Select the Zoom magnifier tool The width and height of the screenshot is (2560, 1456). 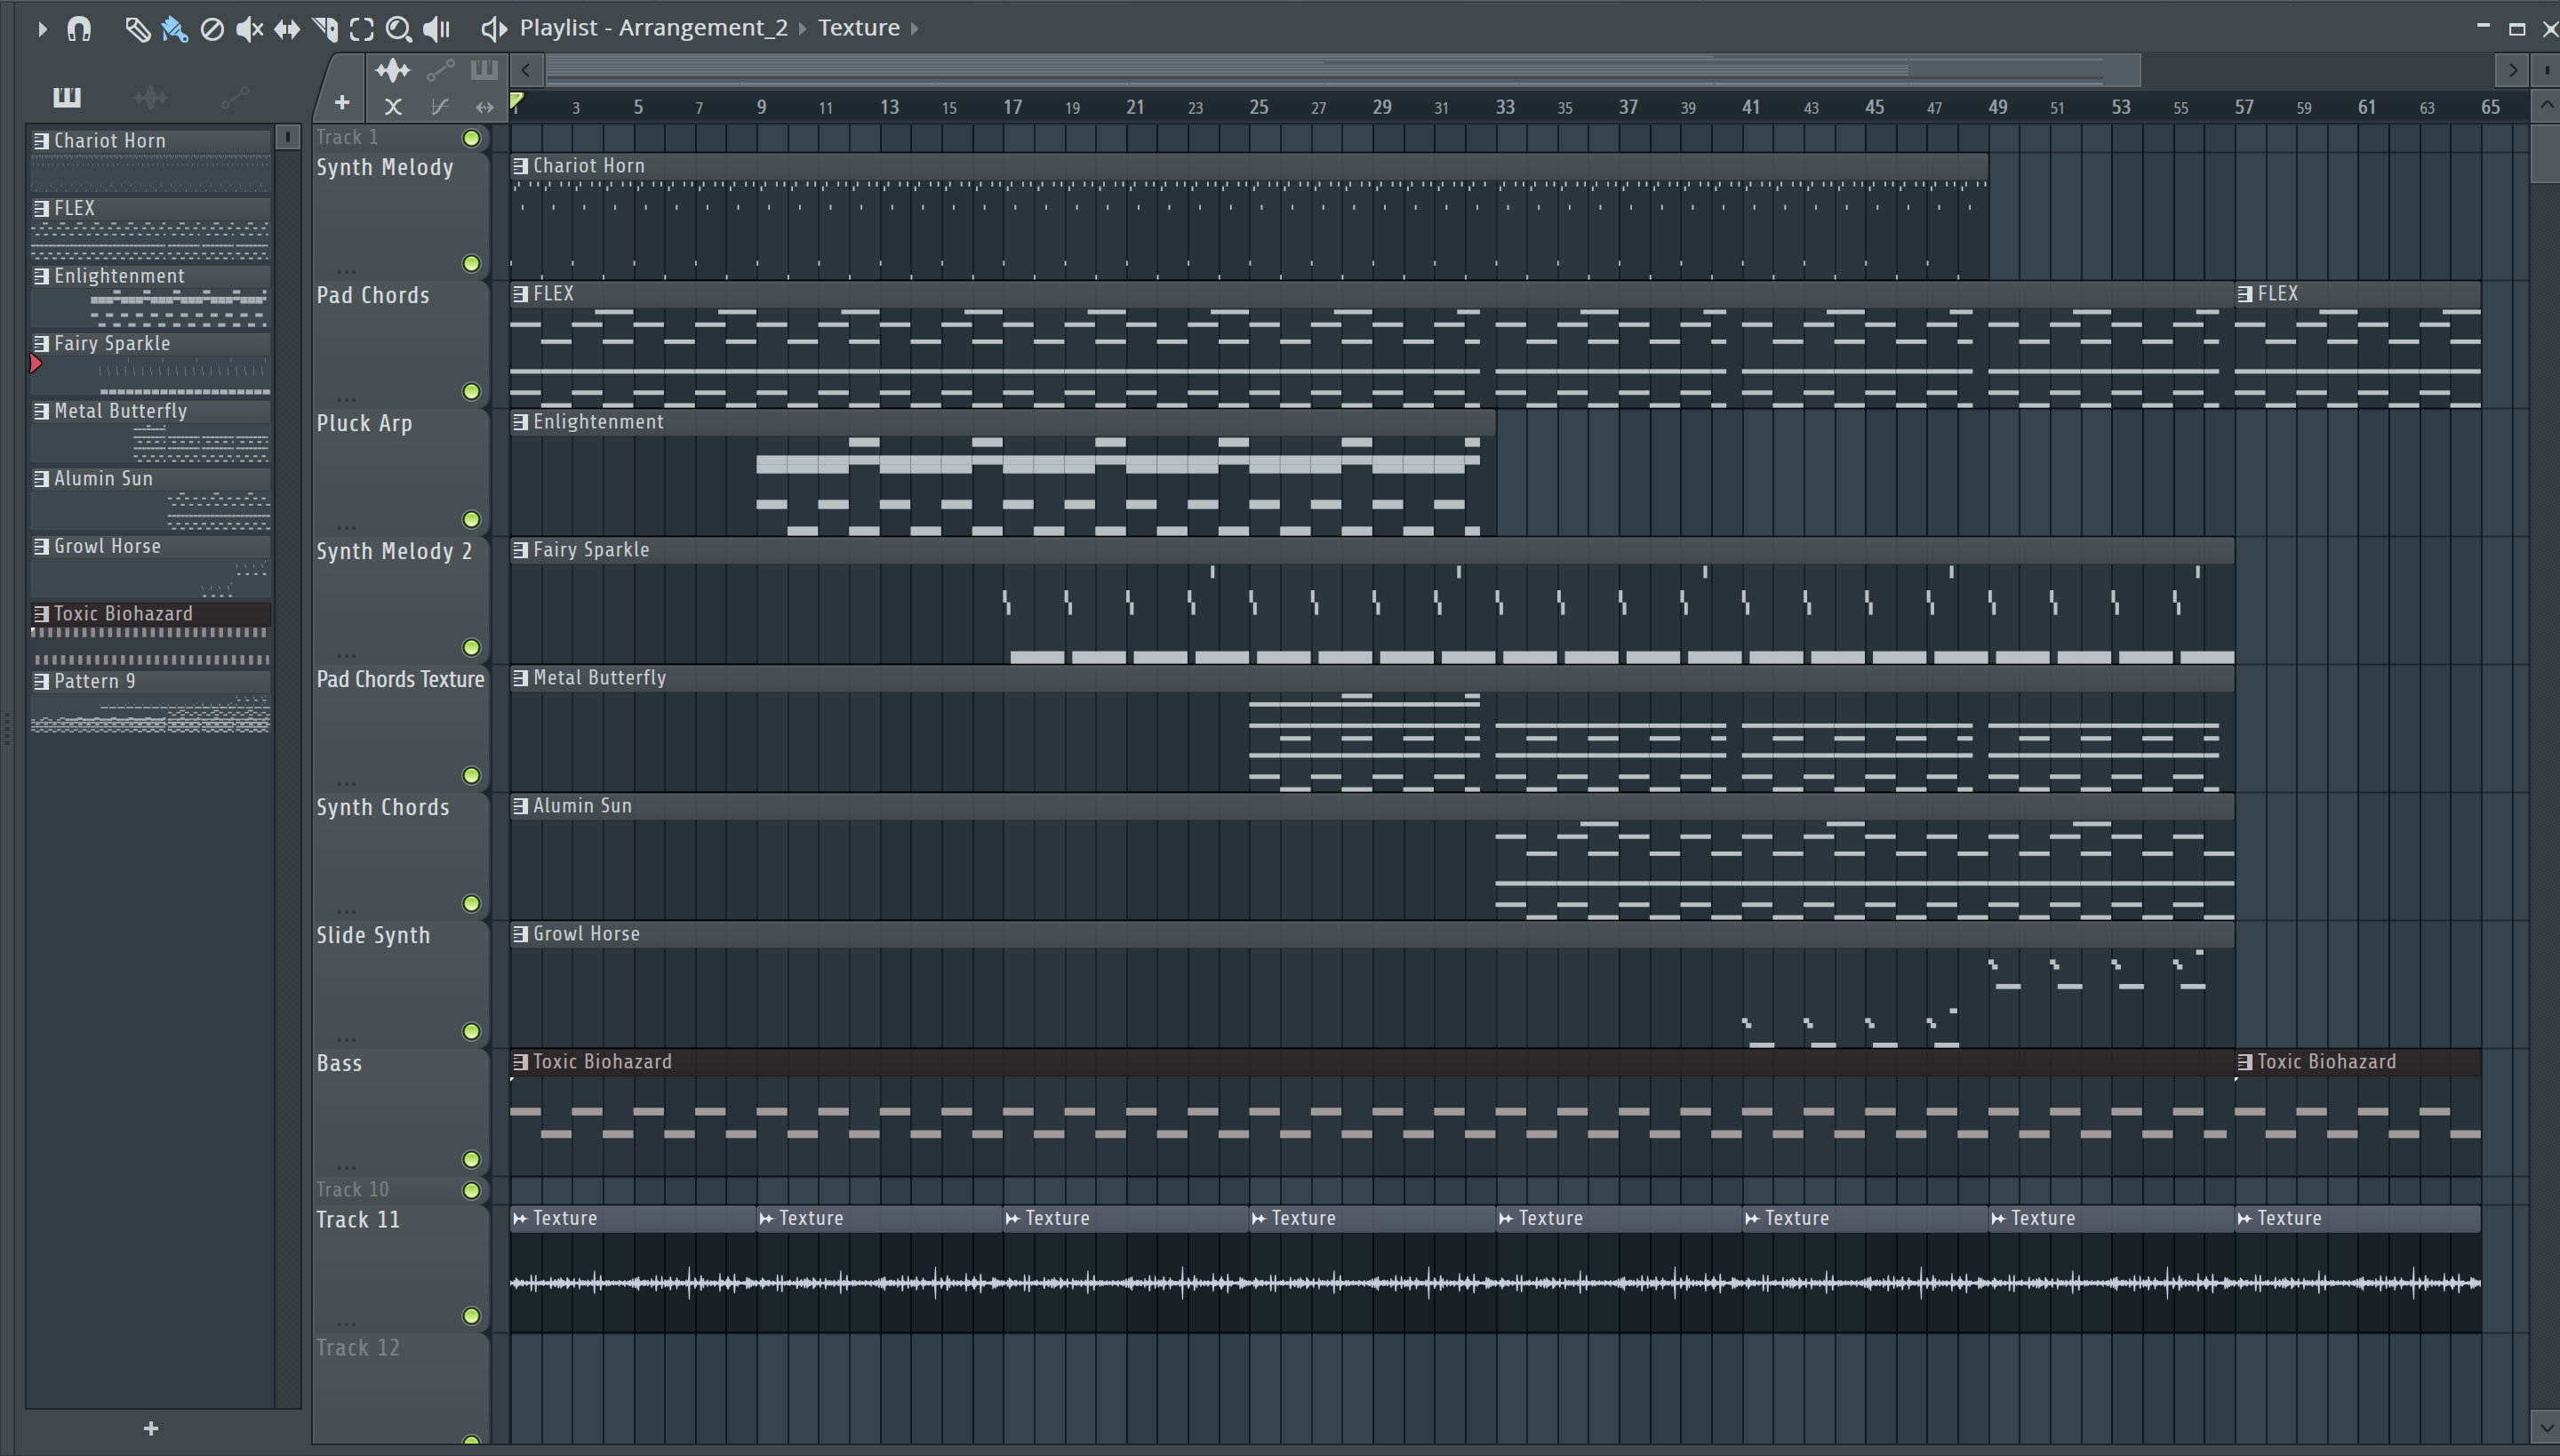pos(399,29)
